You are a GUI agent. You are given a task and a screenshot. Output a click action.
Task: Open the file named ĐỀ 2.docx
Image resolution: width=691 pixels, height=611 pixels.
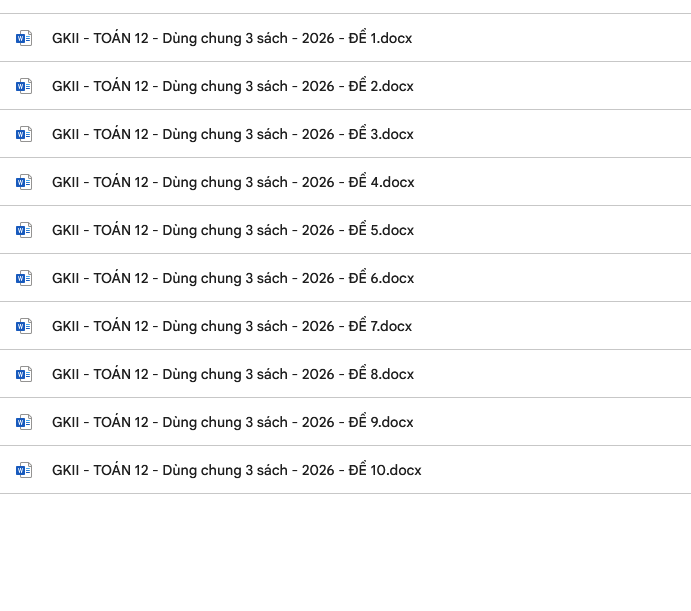233,86
